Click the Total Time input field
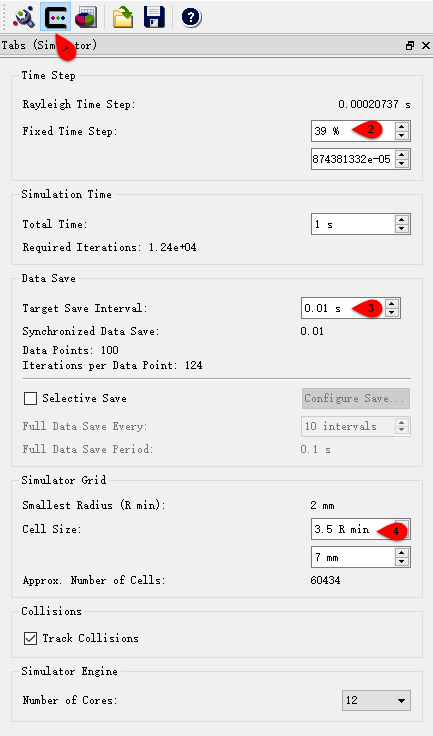The height and width of the screenshot is (736, 433). pos(353,224)
